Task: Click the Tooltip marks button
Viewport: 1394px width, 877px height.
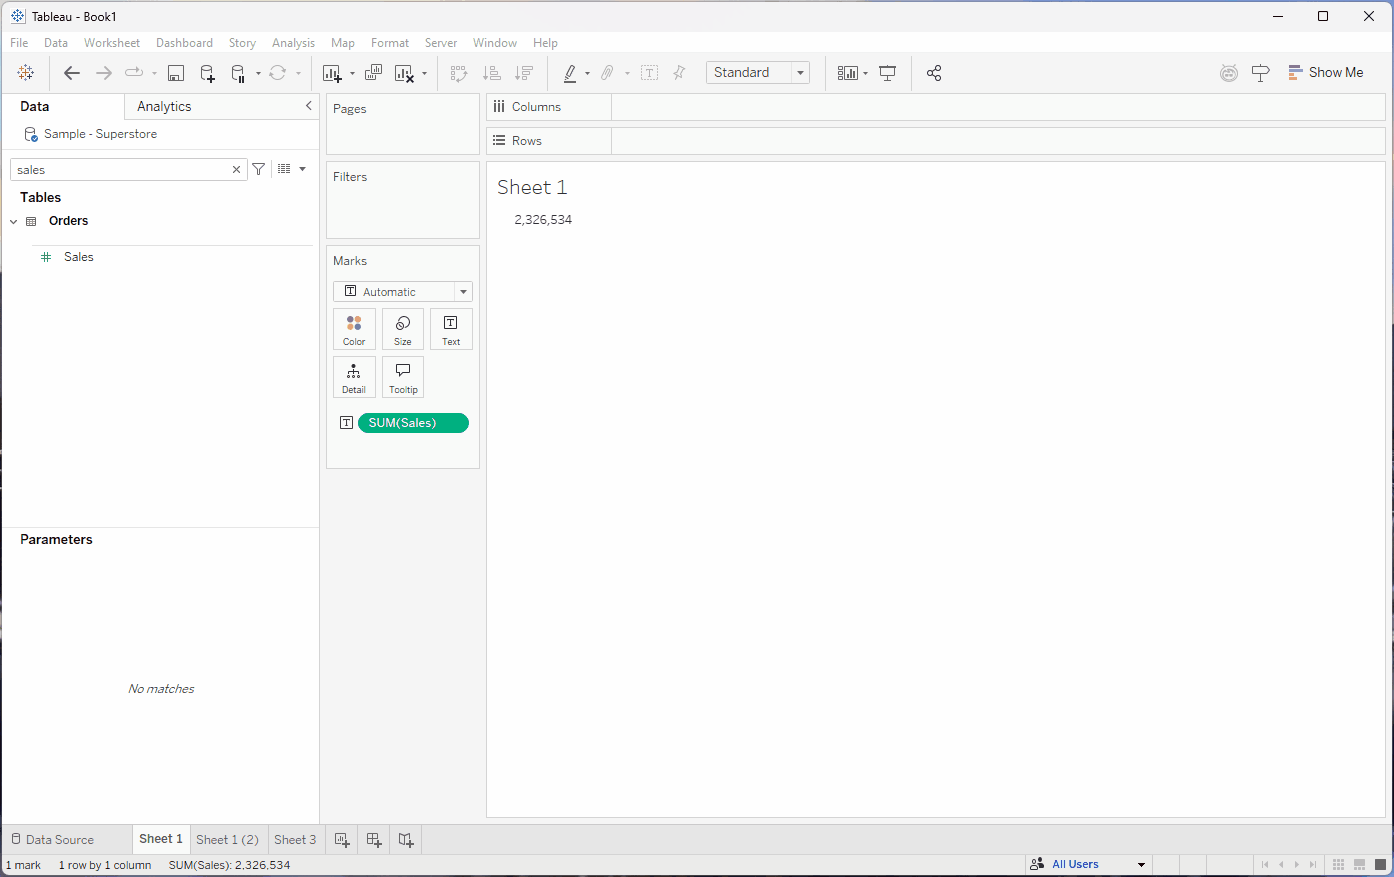Action: coord(403,377)
